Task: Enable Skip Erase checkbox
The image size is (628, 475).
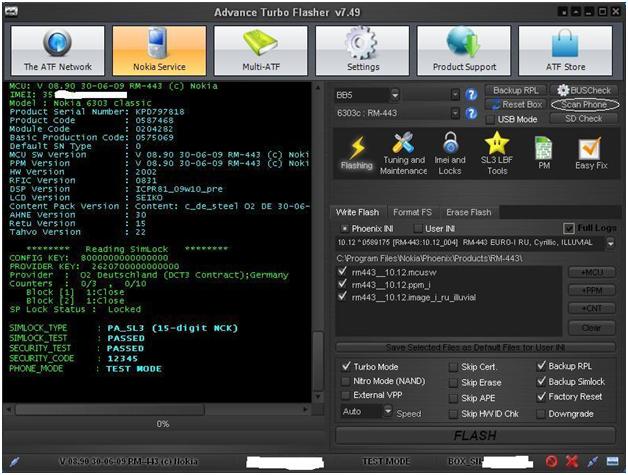Action: [453, 382]
